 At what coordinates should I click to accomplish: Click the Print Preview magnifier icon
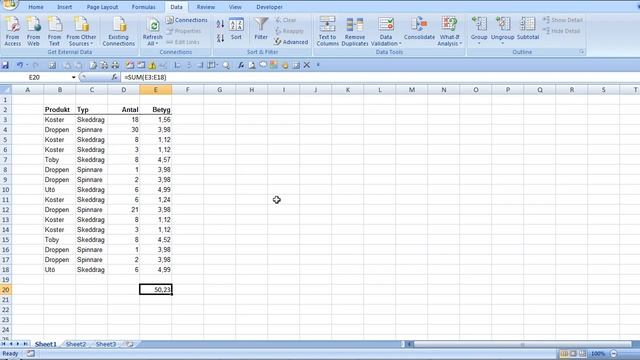tap(226, 65)
